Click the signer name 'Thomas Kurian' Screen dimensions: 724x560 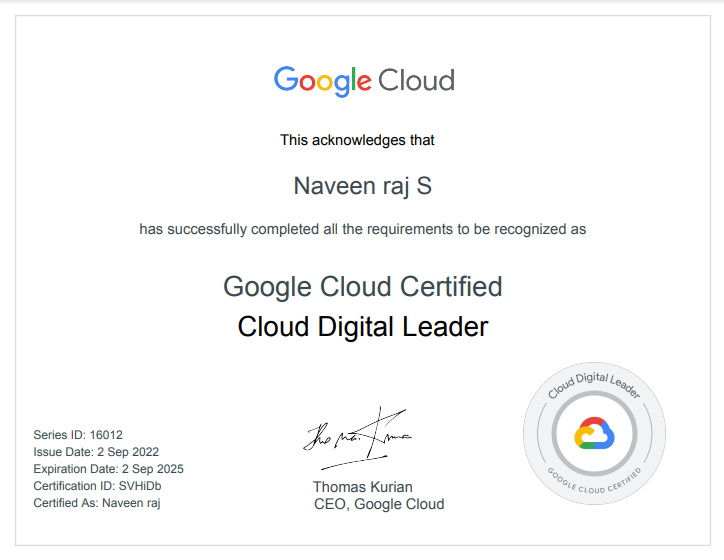click(362, 487)
